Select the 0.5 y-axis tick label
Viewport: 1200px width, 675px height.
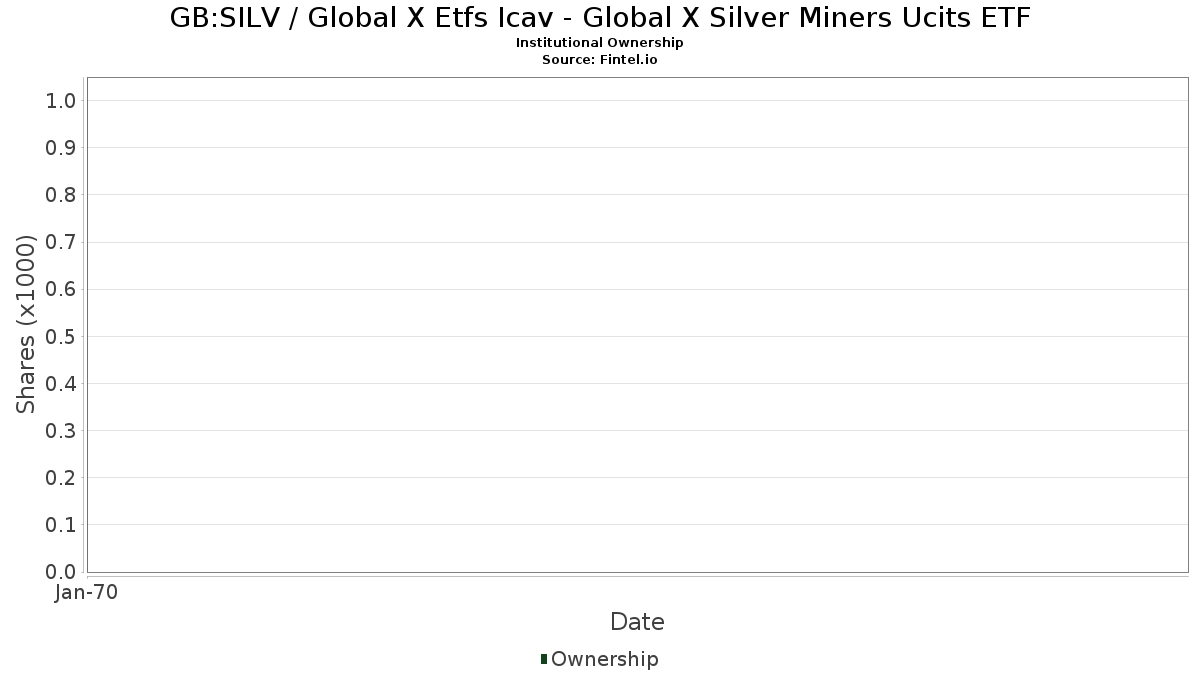pyautogui.click(x=61, y=336)
